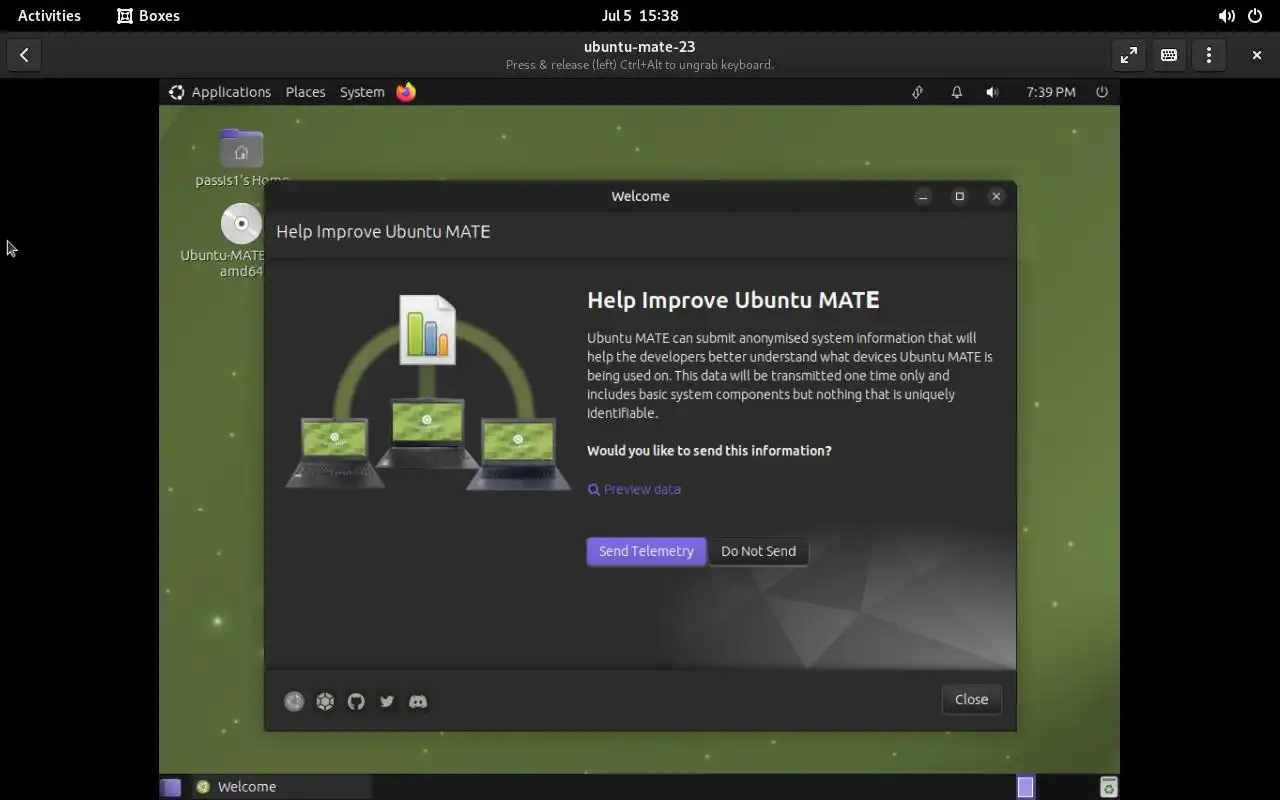Image resolution: width=1280 pixels, height=800 pixels.
Task: Click the 'ubuntu-mate-23' box title
Action: click(x=640, y=46)
